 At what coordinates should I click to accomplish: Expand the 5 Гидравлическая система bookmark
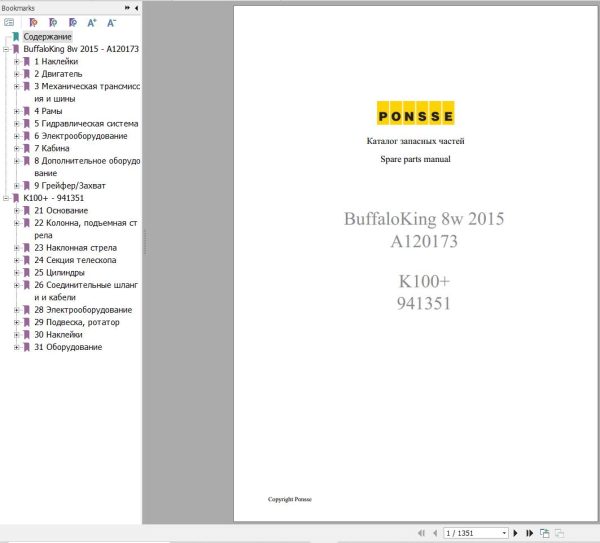(16, 124)
